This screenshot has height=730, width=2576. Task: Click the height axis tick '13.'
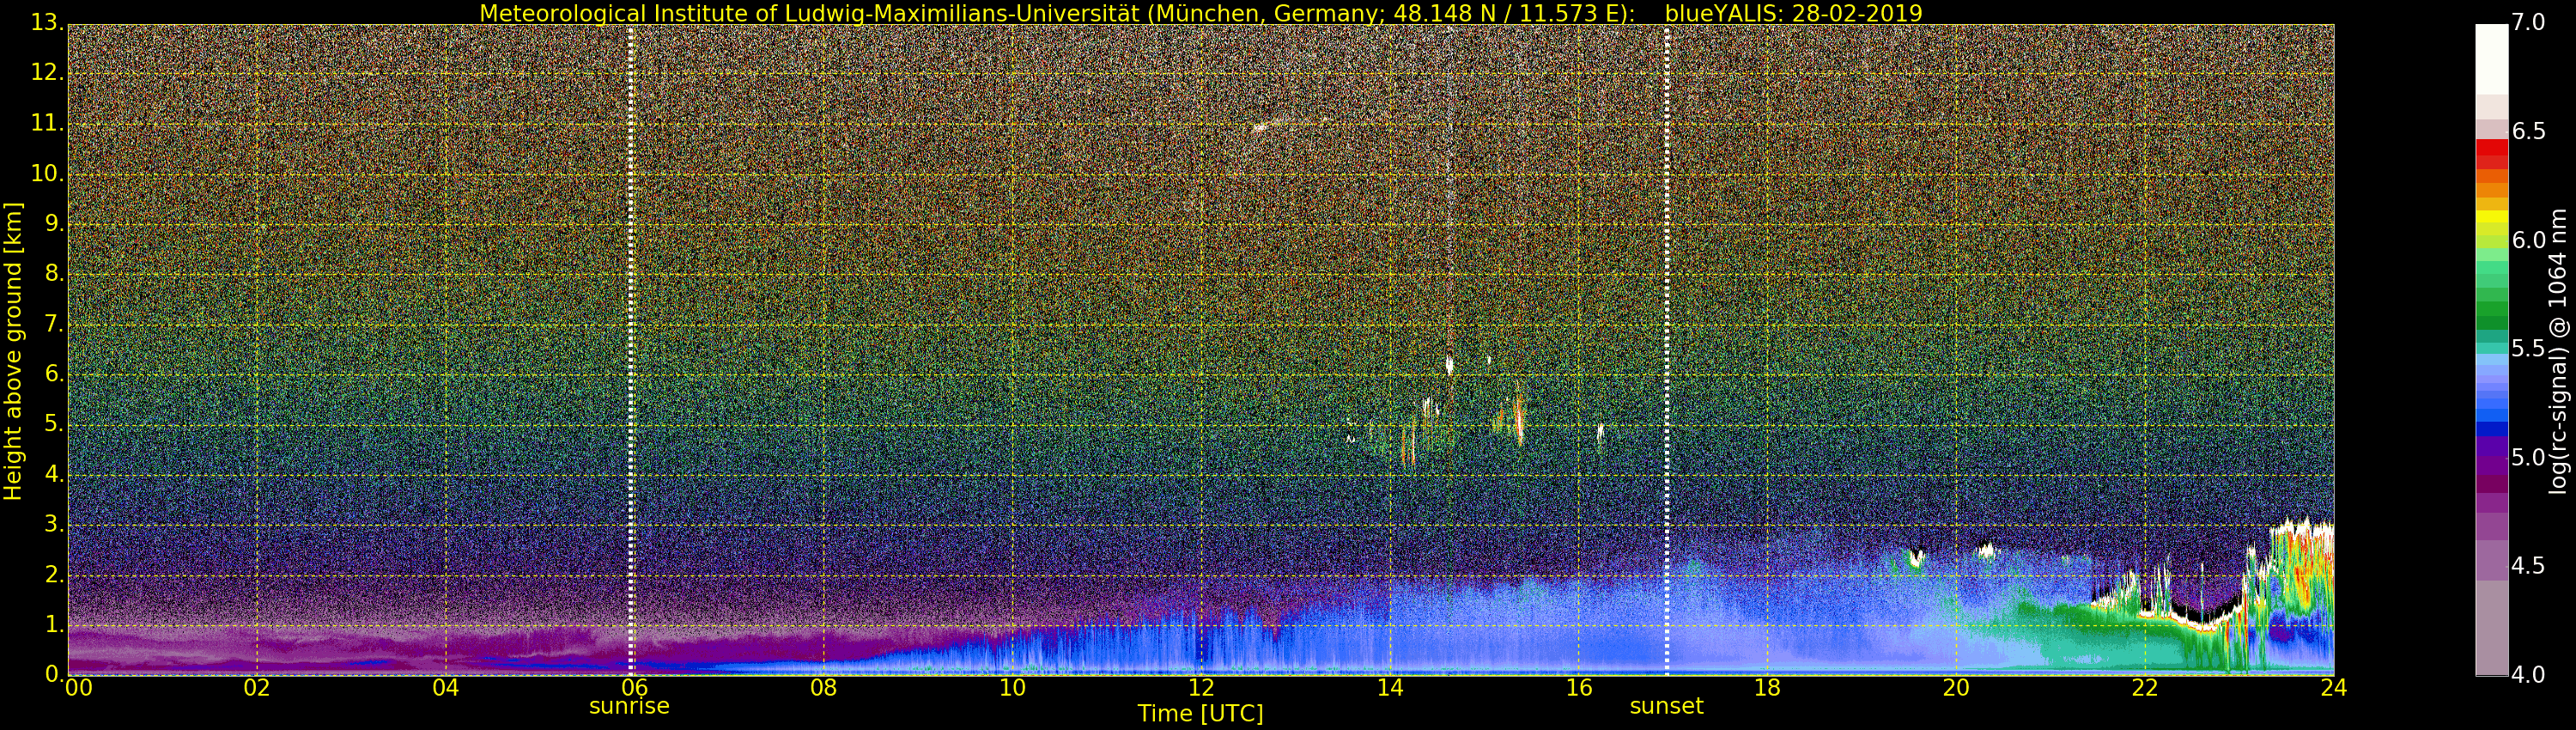[47, 22]
